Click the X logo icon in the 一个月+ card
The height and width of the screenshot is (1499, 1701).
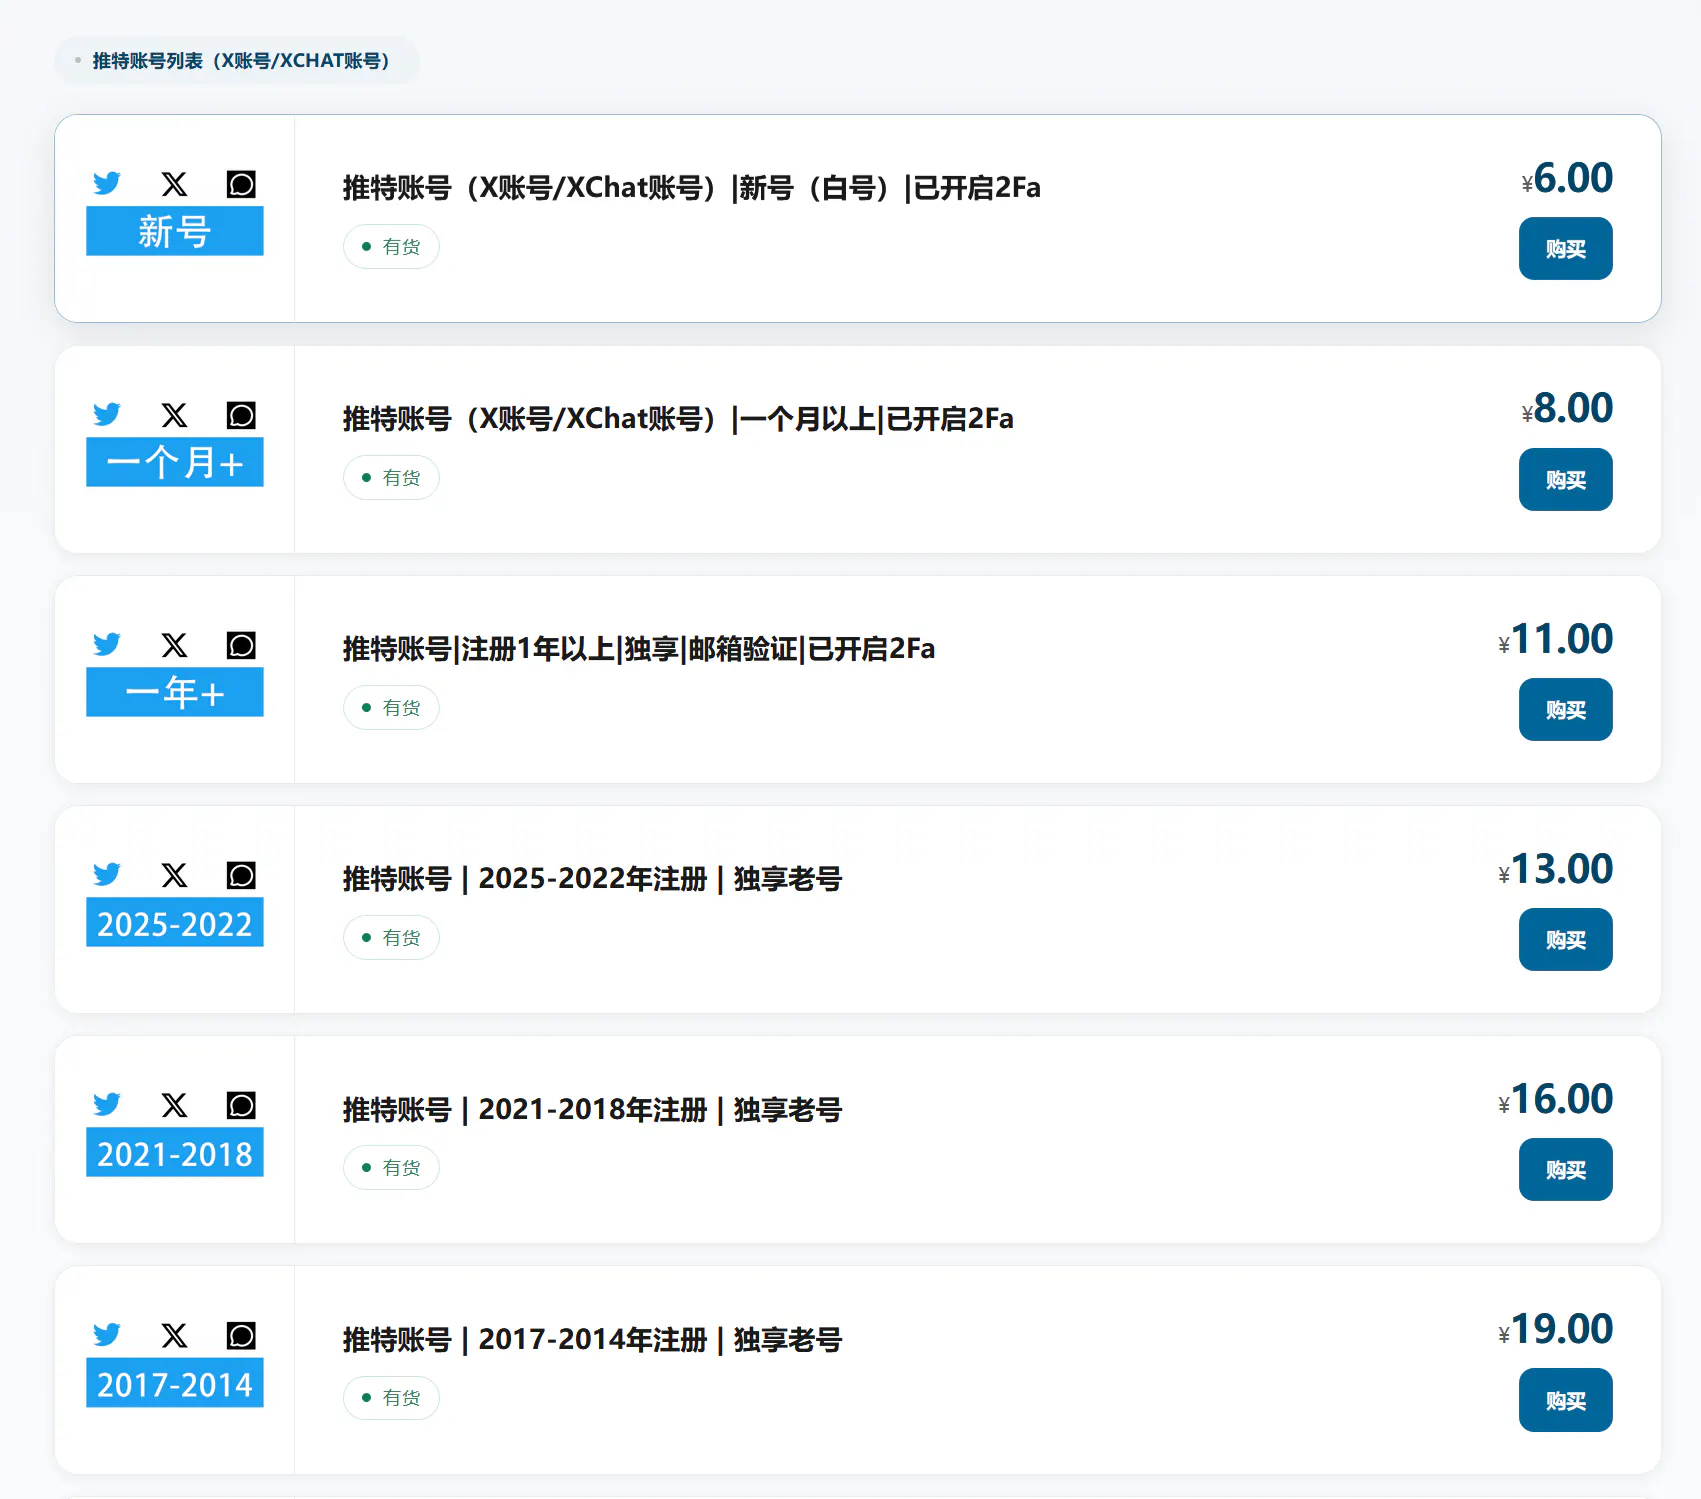[x=174, y=415]
